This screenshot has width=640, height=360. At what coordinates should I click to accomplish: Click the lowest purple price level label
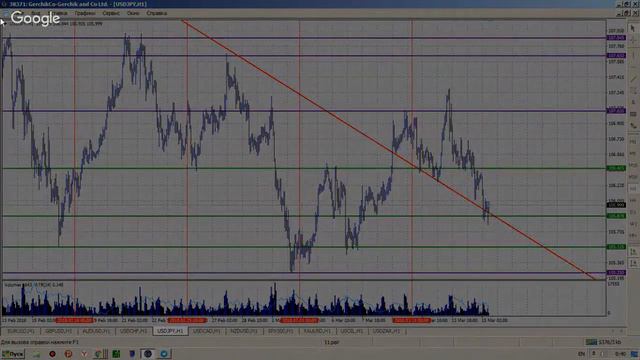coord(616,272)
